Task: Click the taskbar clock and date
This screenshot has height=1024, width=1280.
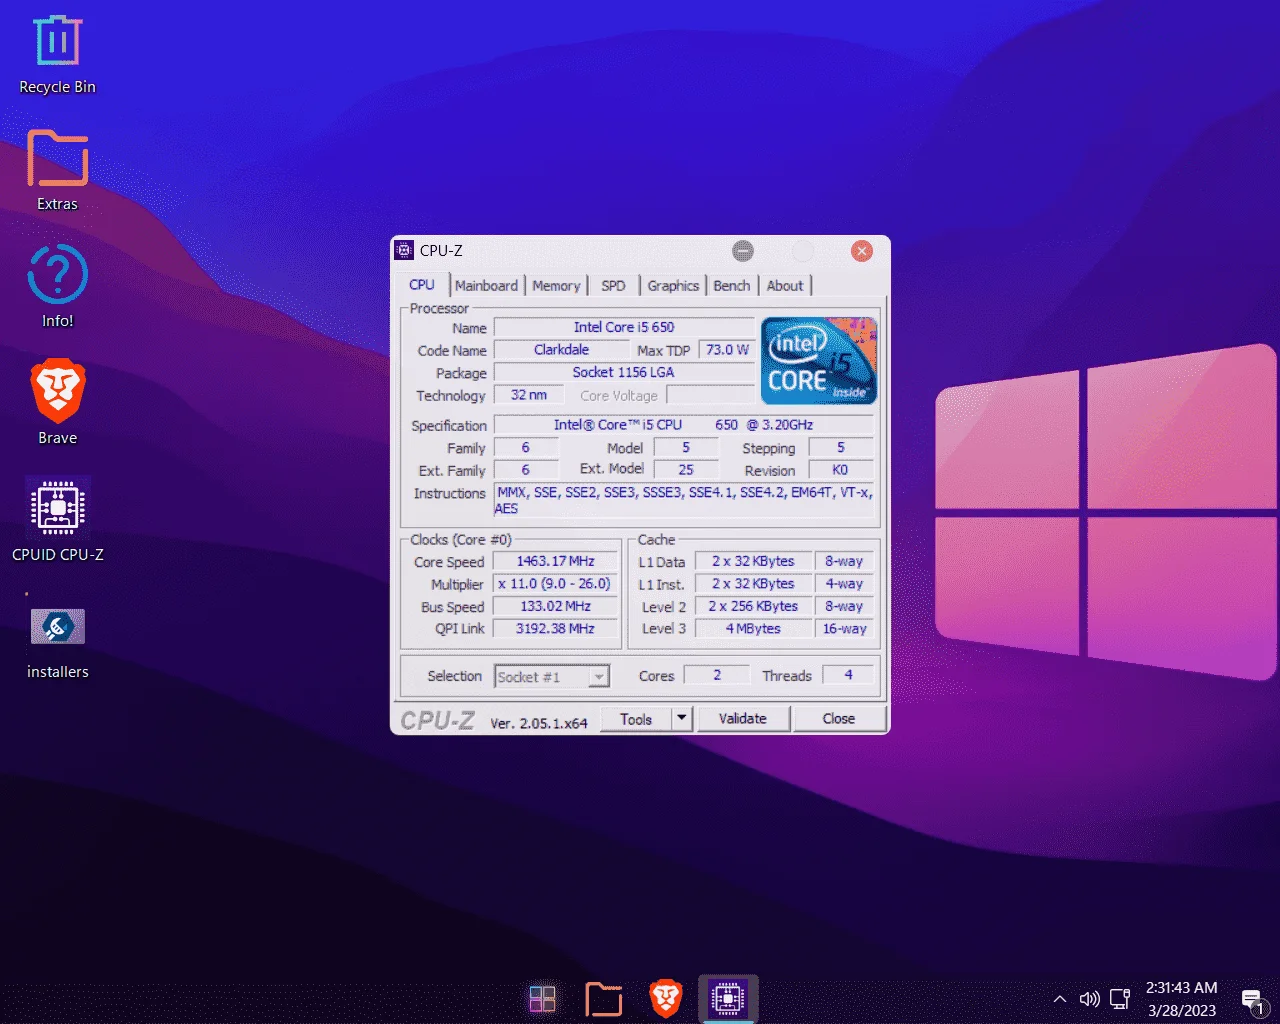Action: click(x=1182, y=999)
